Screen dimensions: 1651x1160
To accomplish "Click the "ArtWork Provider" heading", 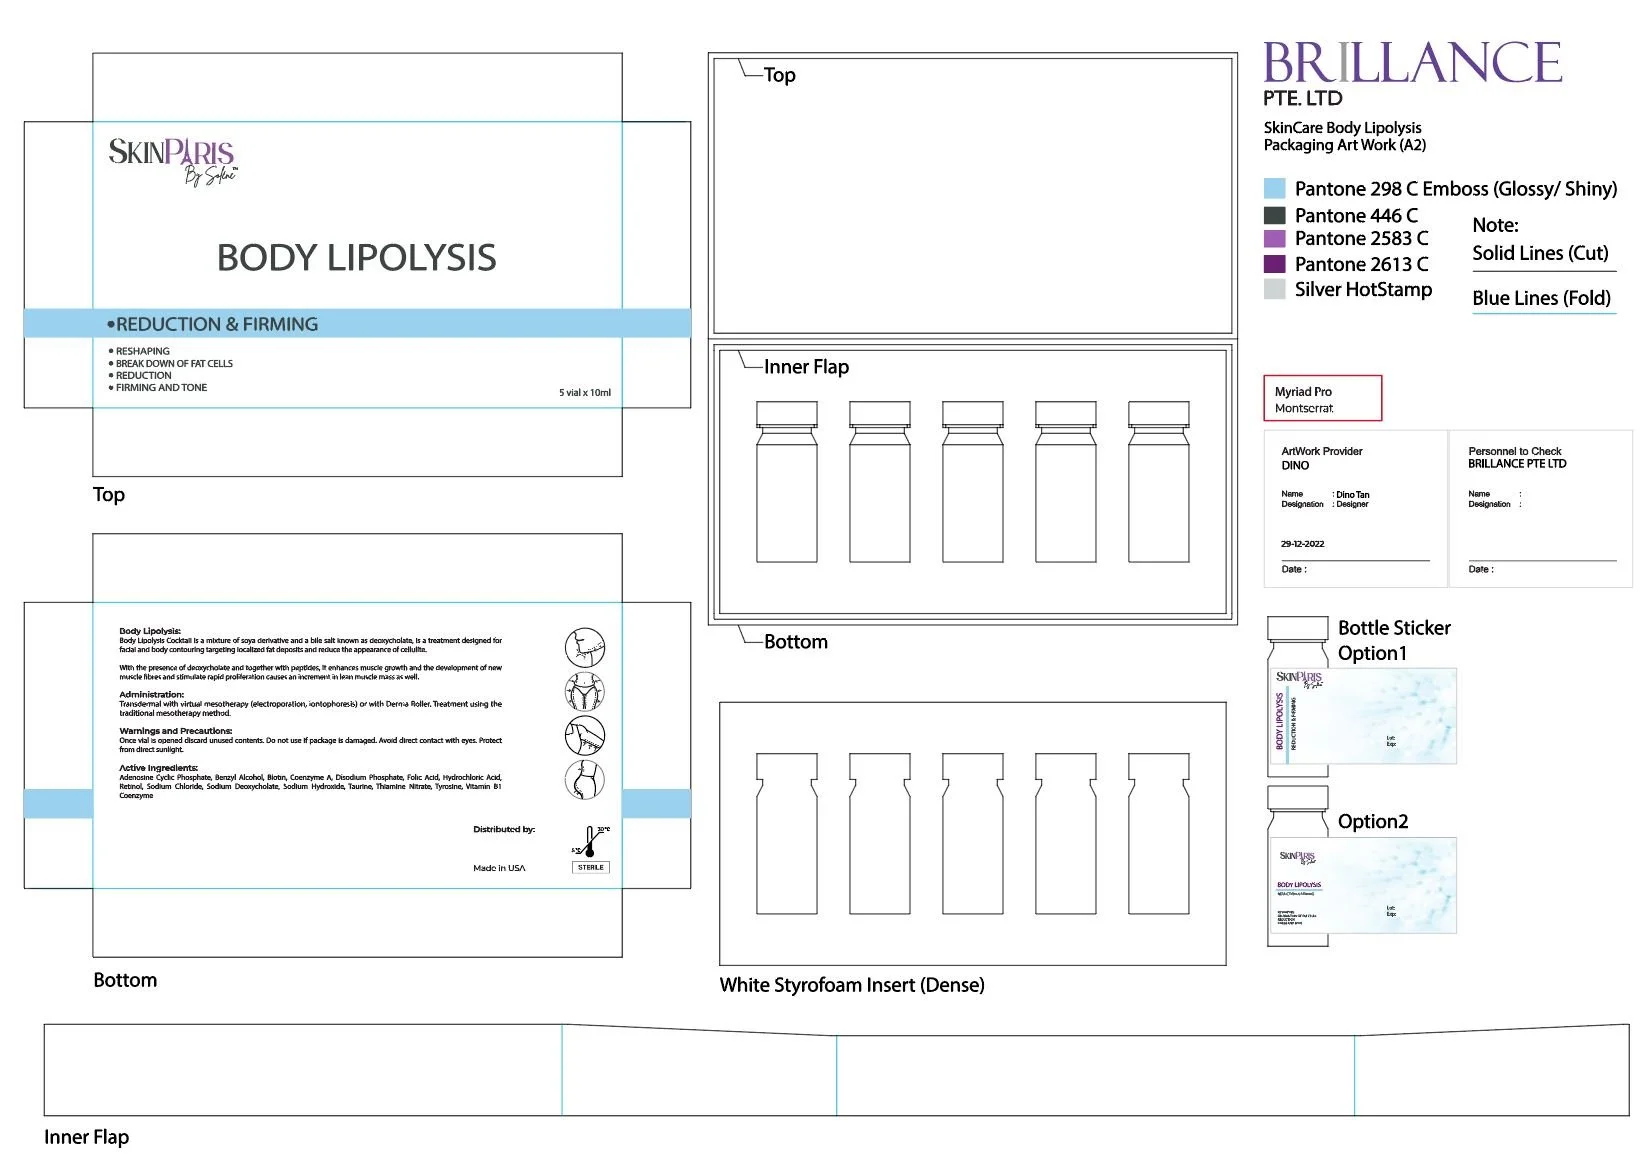I will click(x=1322, y=451).
